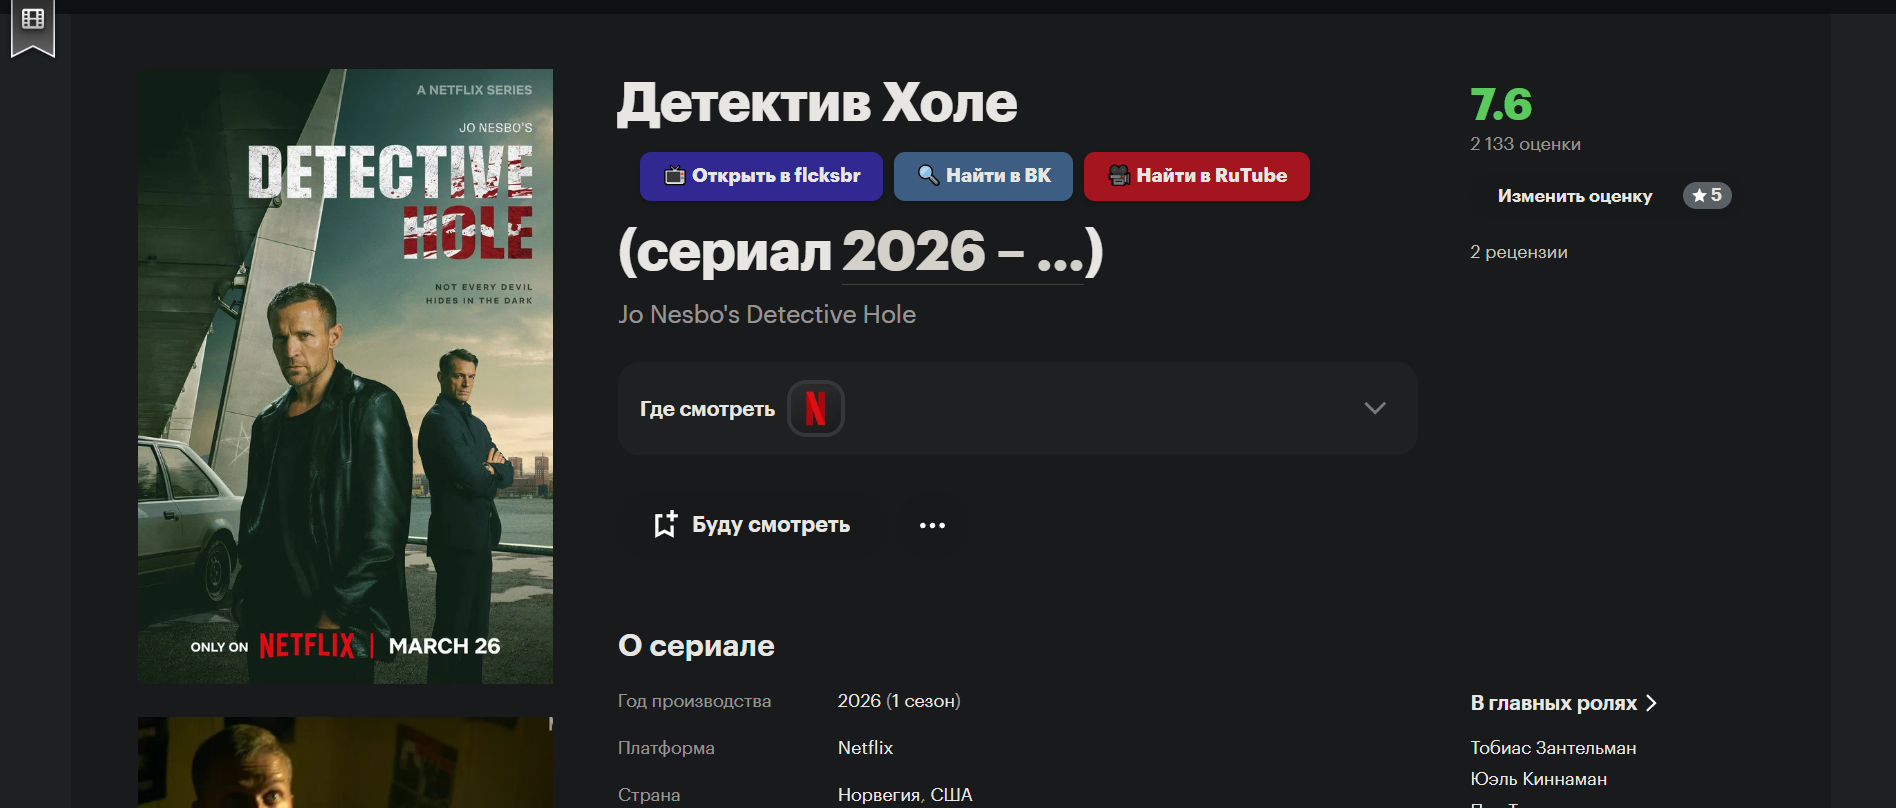This screenshot has height=808, width=1896.
Task: Open actor Юэль Киннаман's page
Action: point(1538,779)
